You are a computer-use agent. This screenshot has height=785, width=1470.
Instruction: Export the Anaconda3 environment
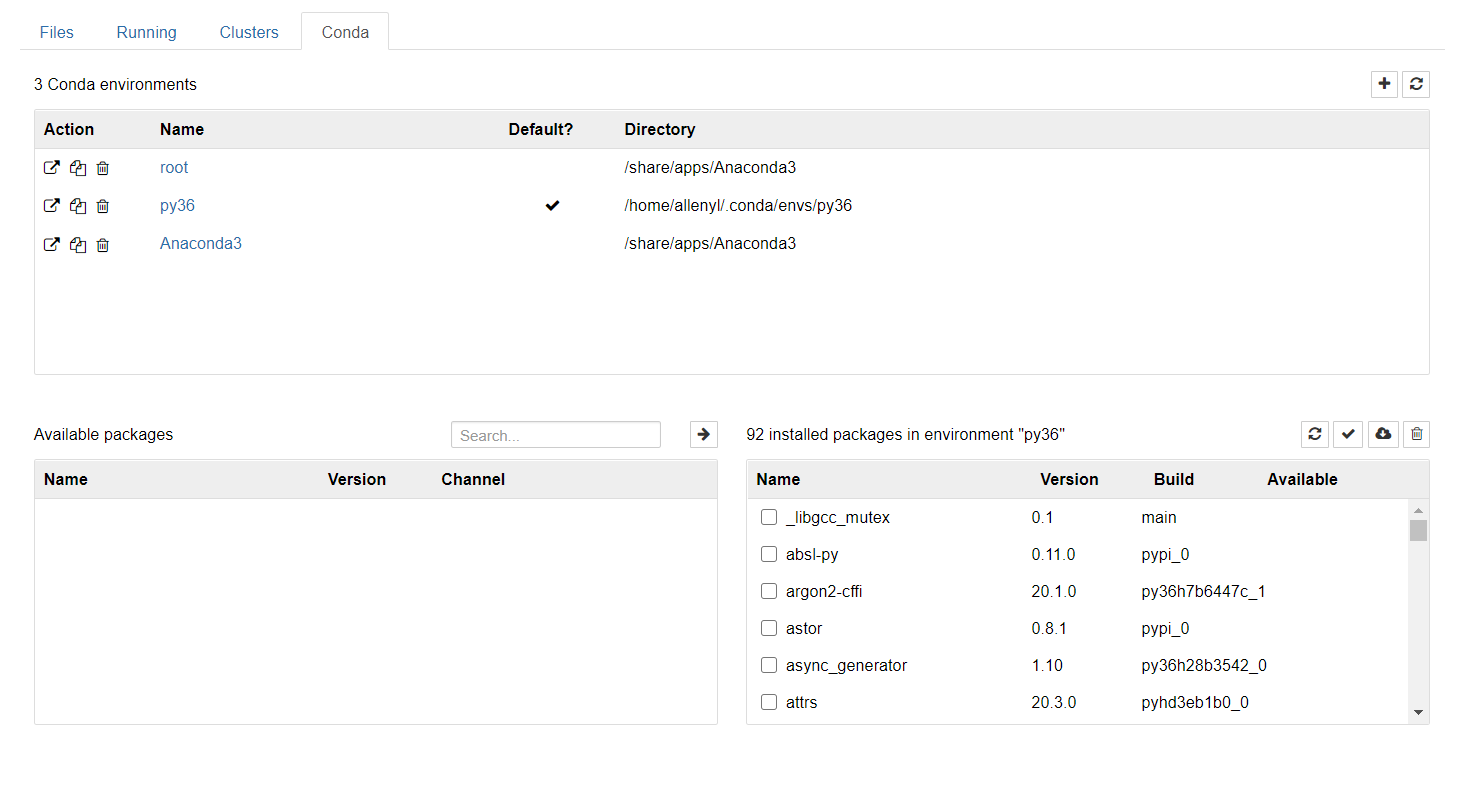point(52,244)
